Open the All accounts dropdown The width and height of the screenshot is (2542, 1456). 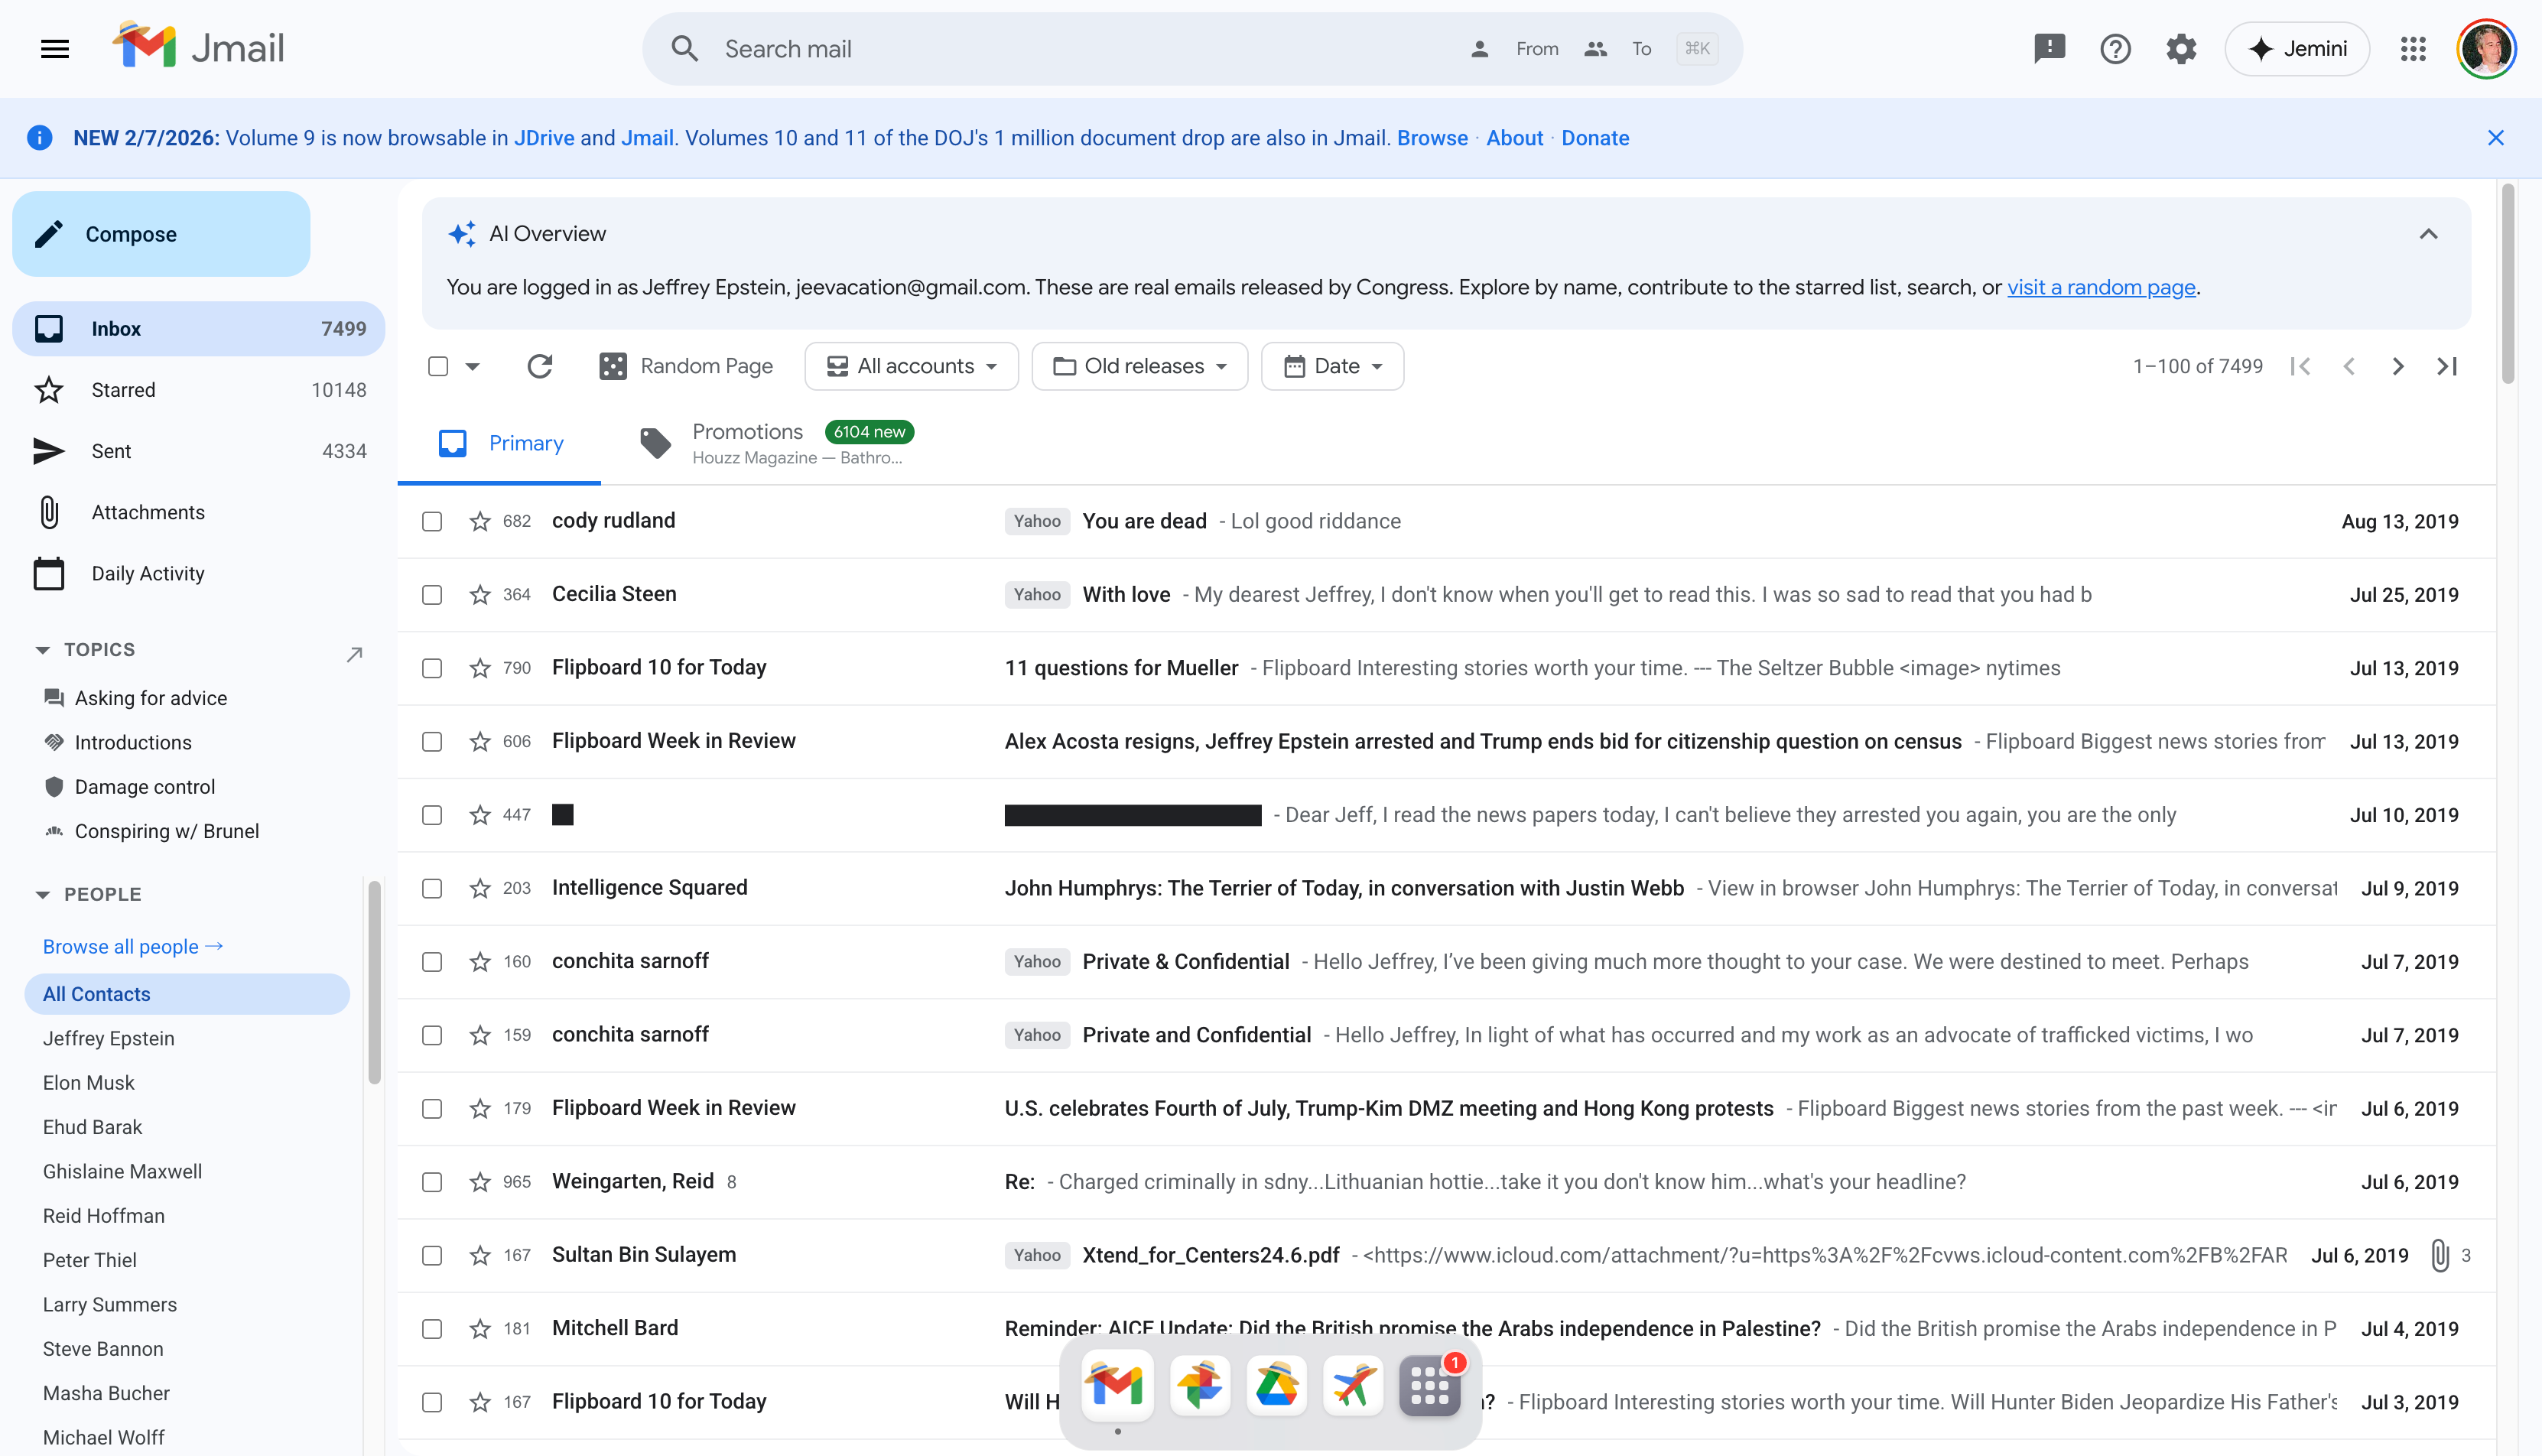tap(911, 366)
